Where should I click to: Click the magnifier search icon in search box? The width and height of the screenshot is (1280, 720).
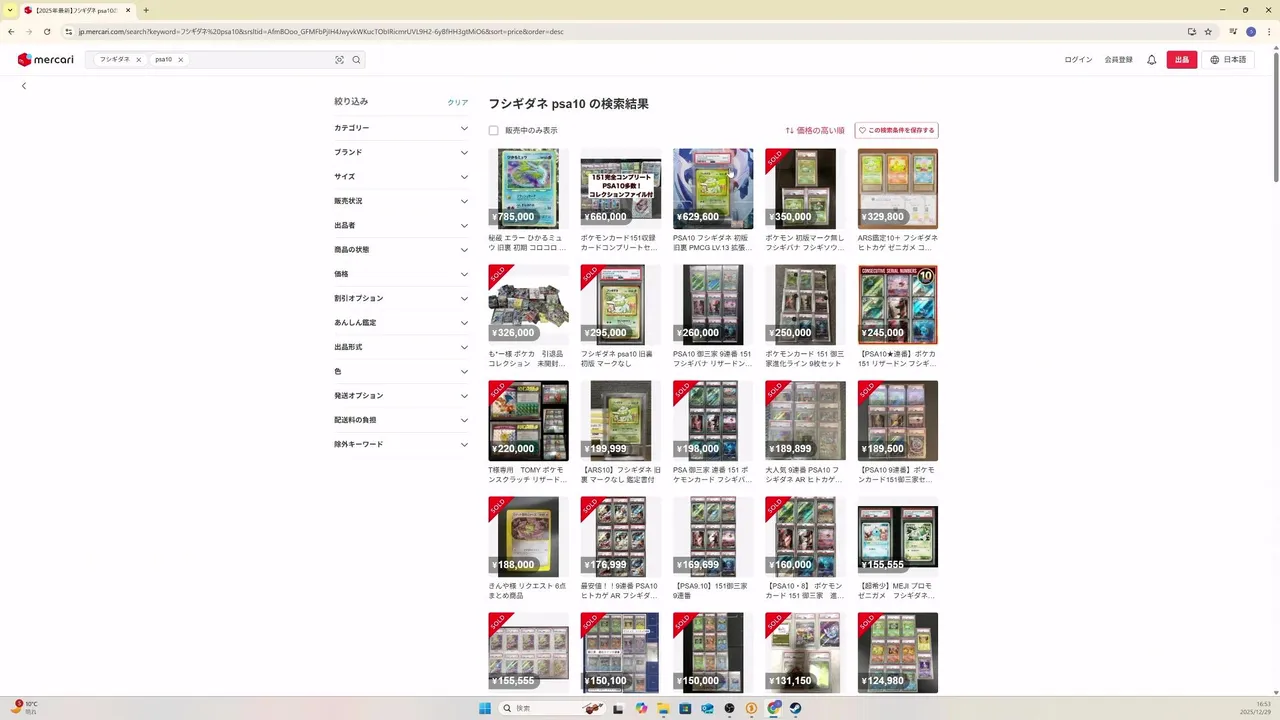pos(356,60)
